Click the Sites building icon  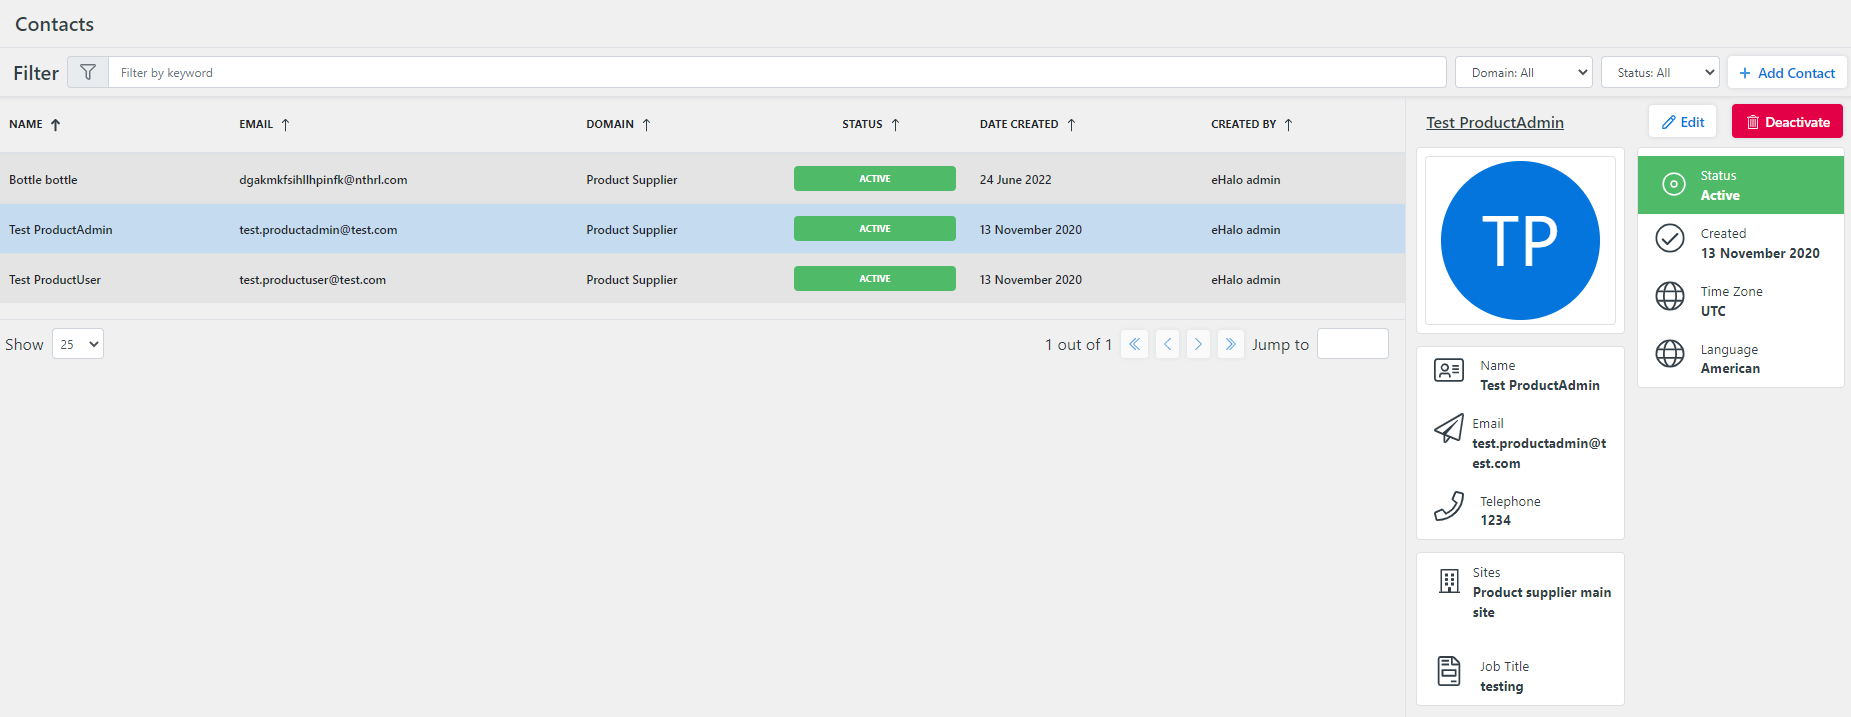pos(1449,581)
